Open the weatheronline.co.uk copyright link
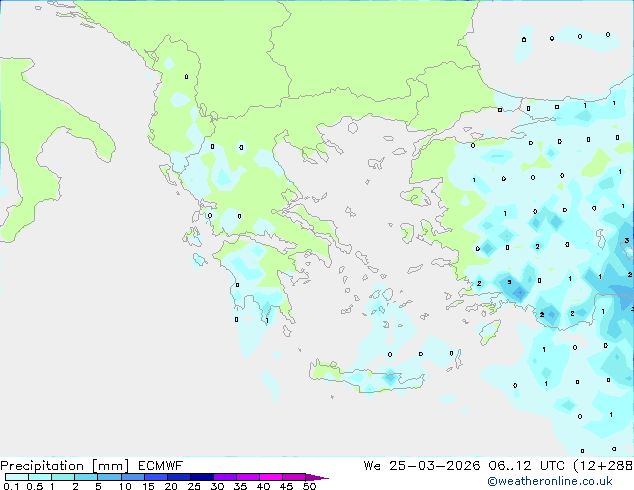Screen dimensions: 634x490 550,481
